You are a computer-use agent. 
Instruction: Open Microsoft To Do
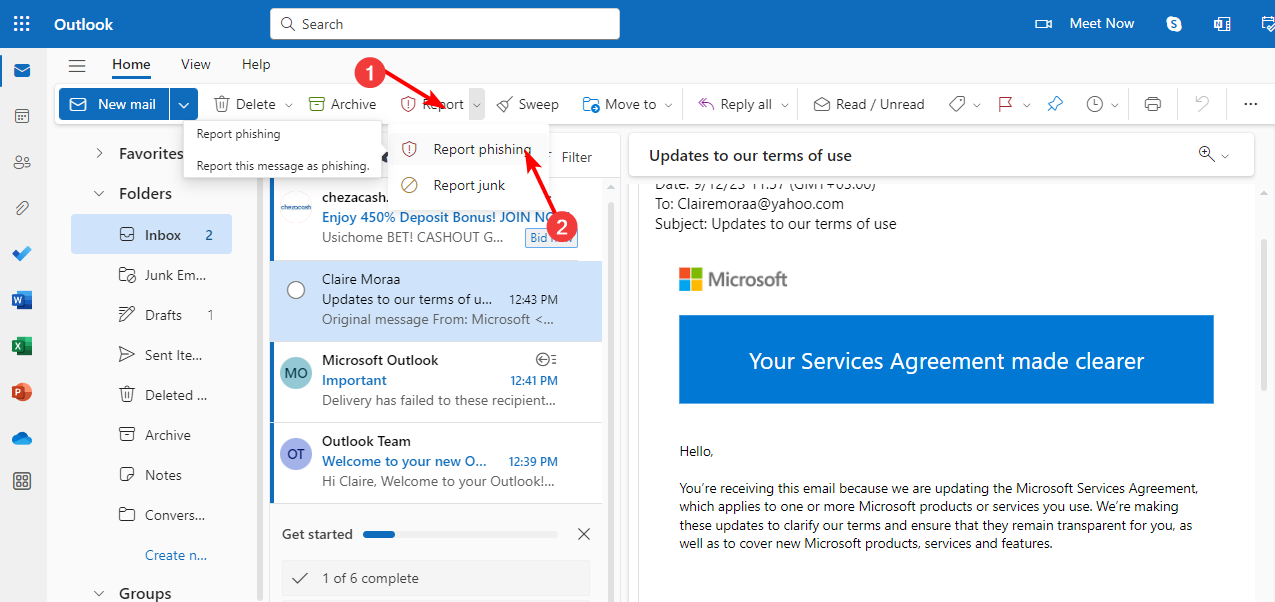click(21, 253)
